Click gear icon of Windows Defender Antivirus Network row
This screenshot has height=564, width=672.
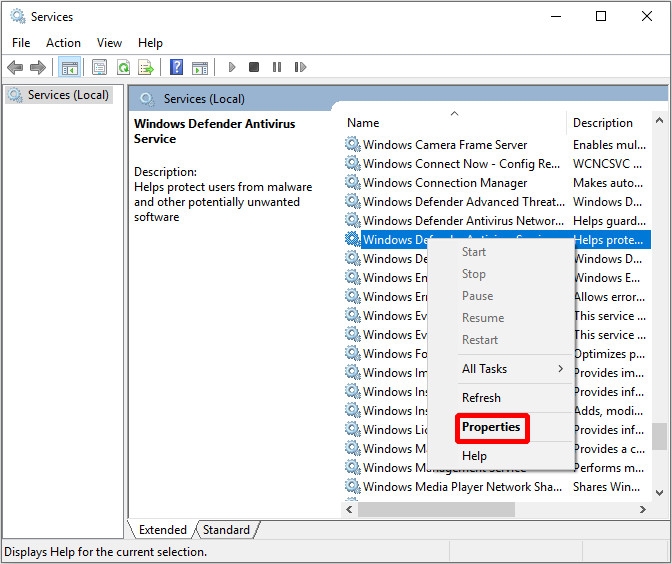pyautogui.click(x=352, y=220)
